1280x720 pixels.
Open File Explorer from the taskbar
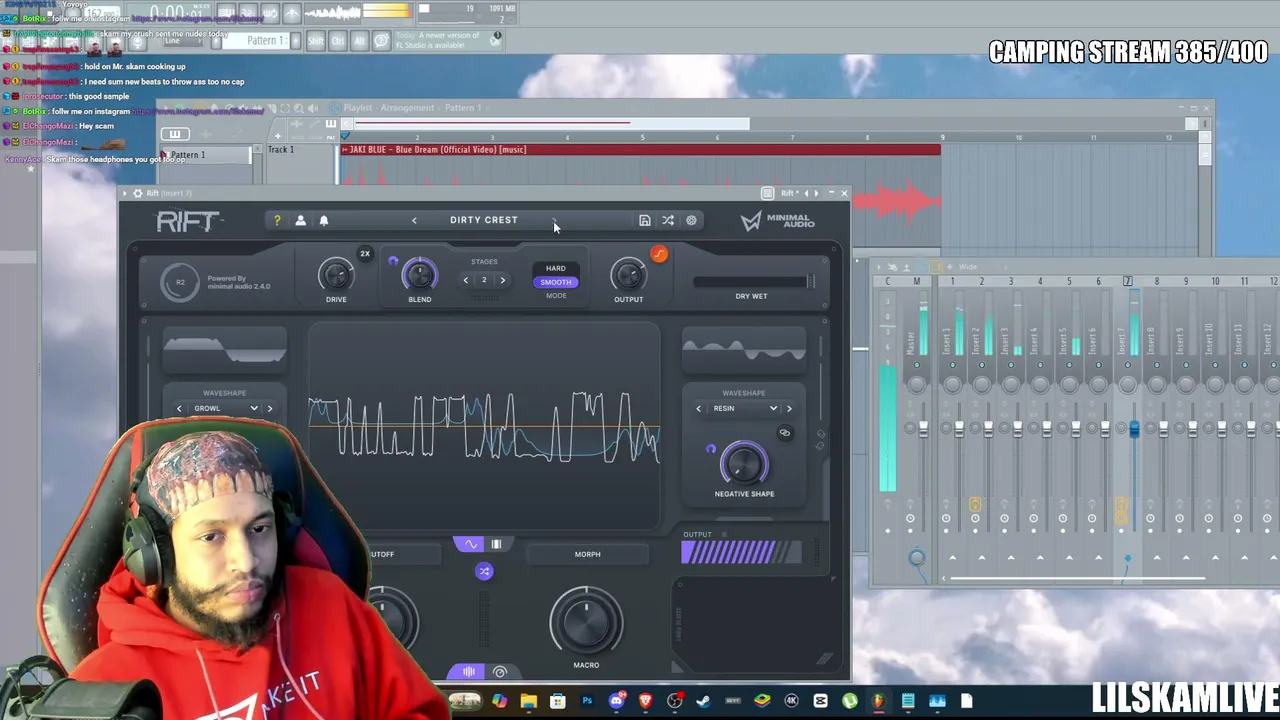[x=528, y=701]
